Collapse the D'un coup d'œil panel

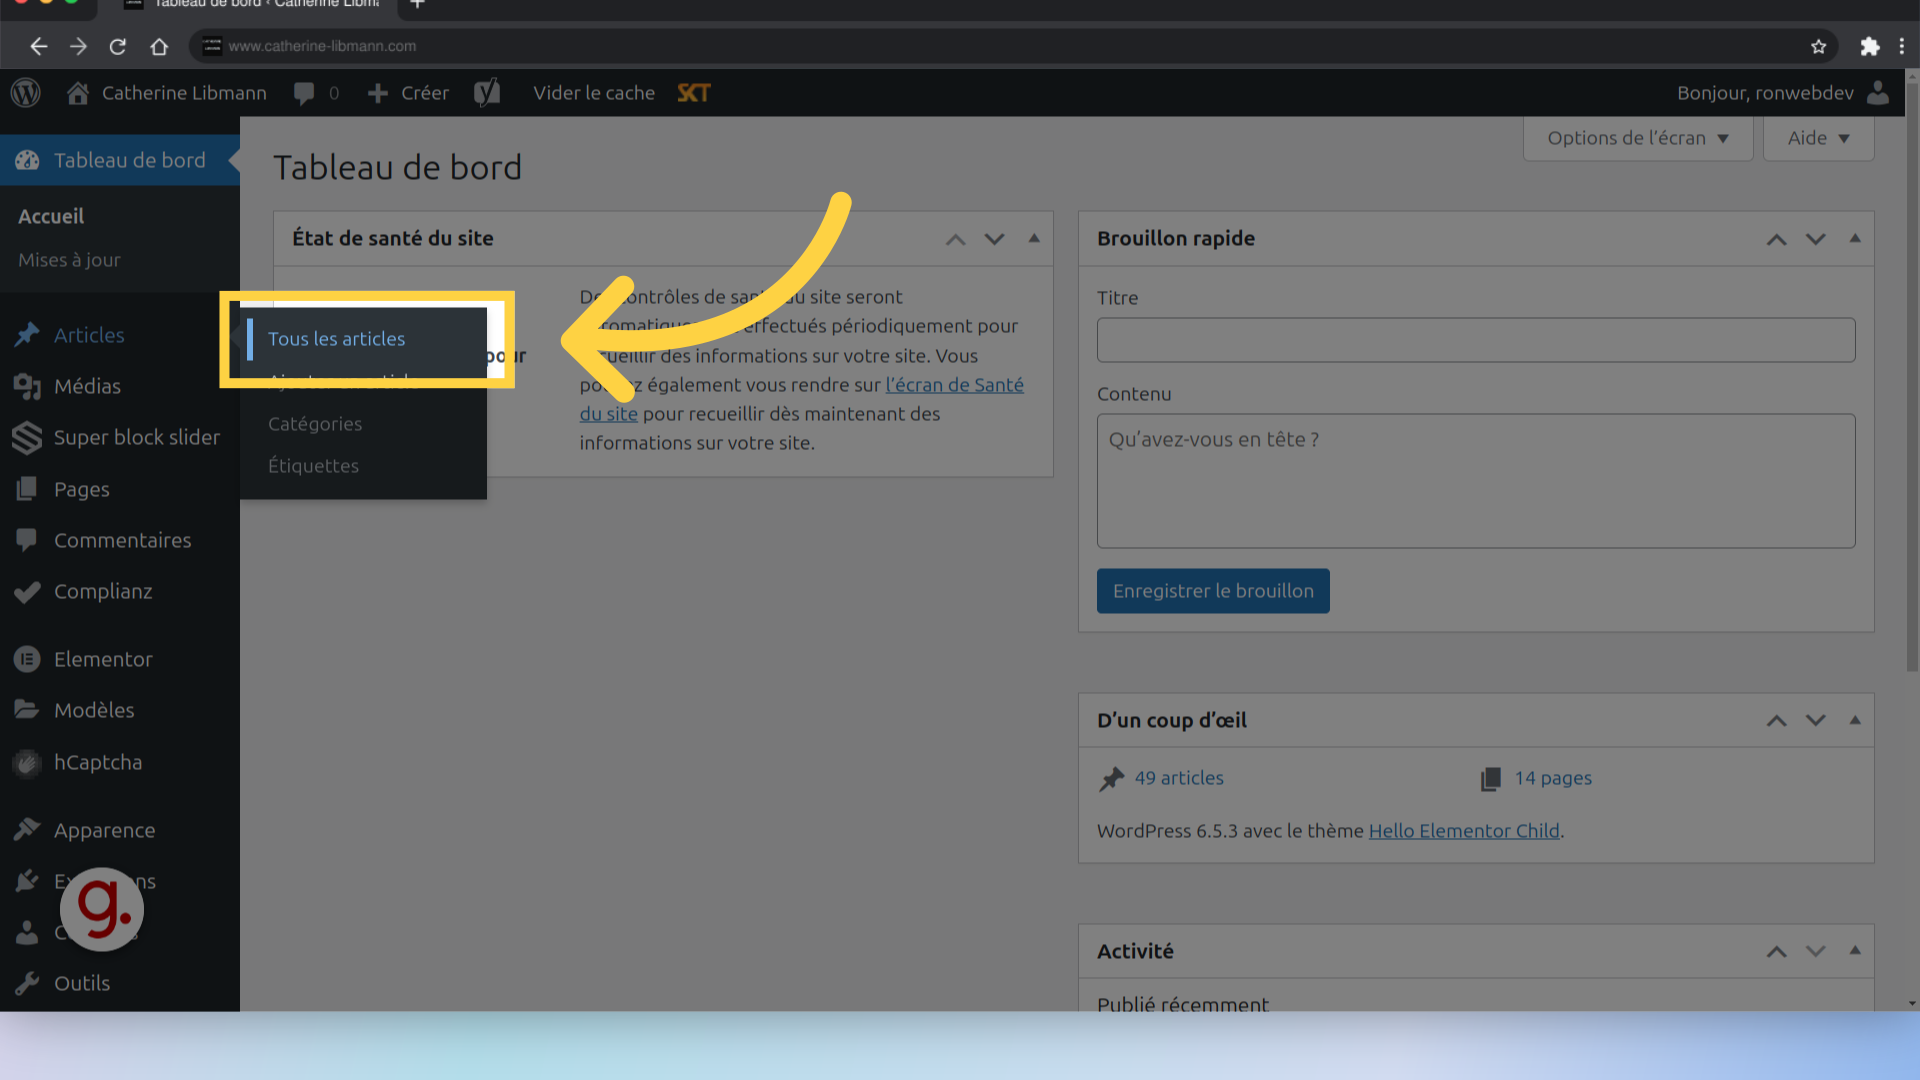[x=1855, y=720]
